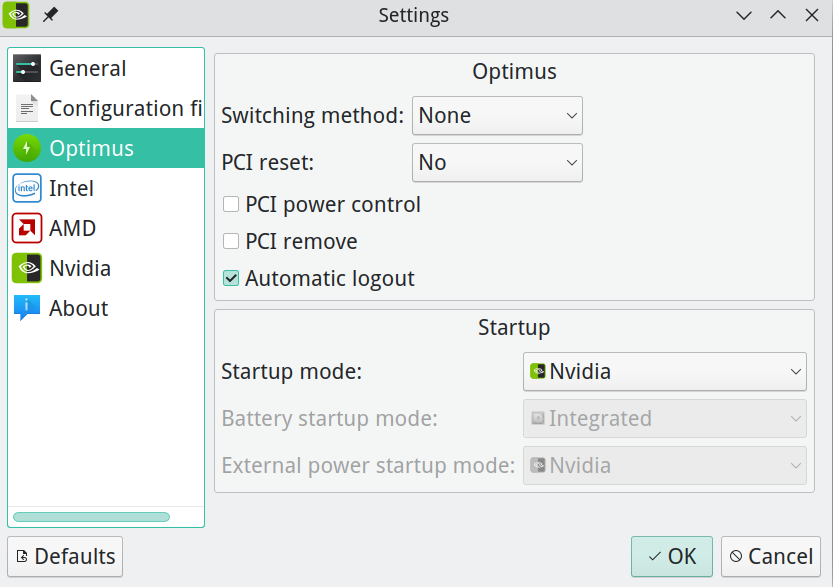
Task: Minimize the Settings window
Action: pyautogui.click(x=744, y=15)
